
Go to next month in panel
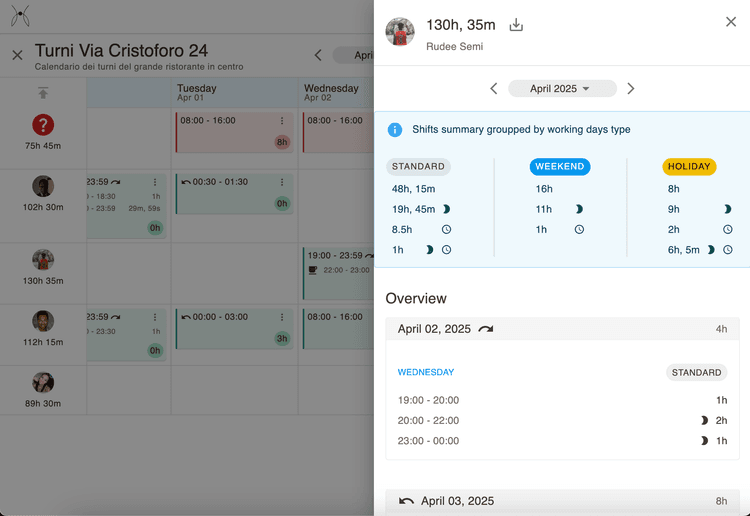pos(630,89)
